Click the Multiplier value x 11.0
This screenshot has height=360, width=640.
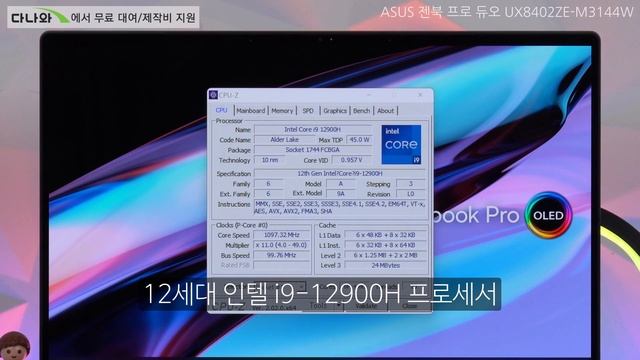pyautogui.click(x=282, y=245)
